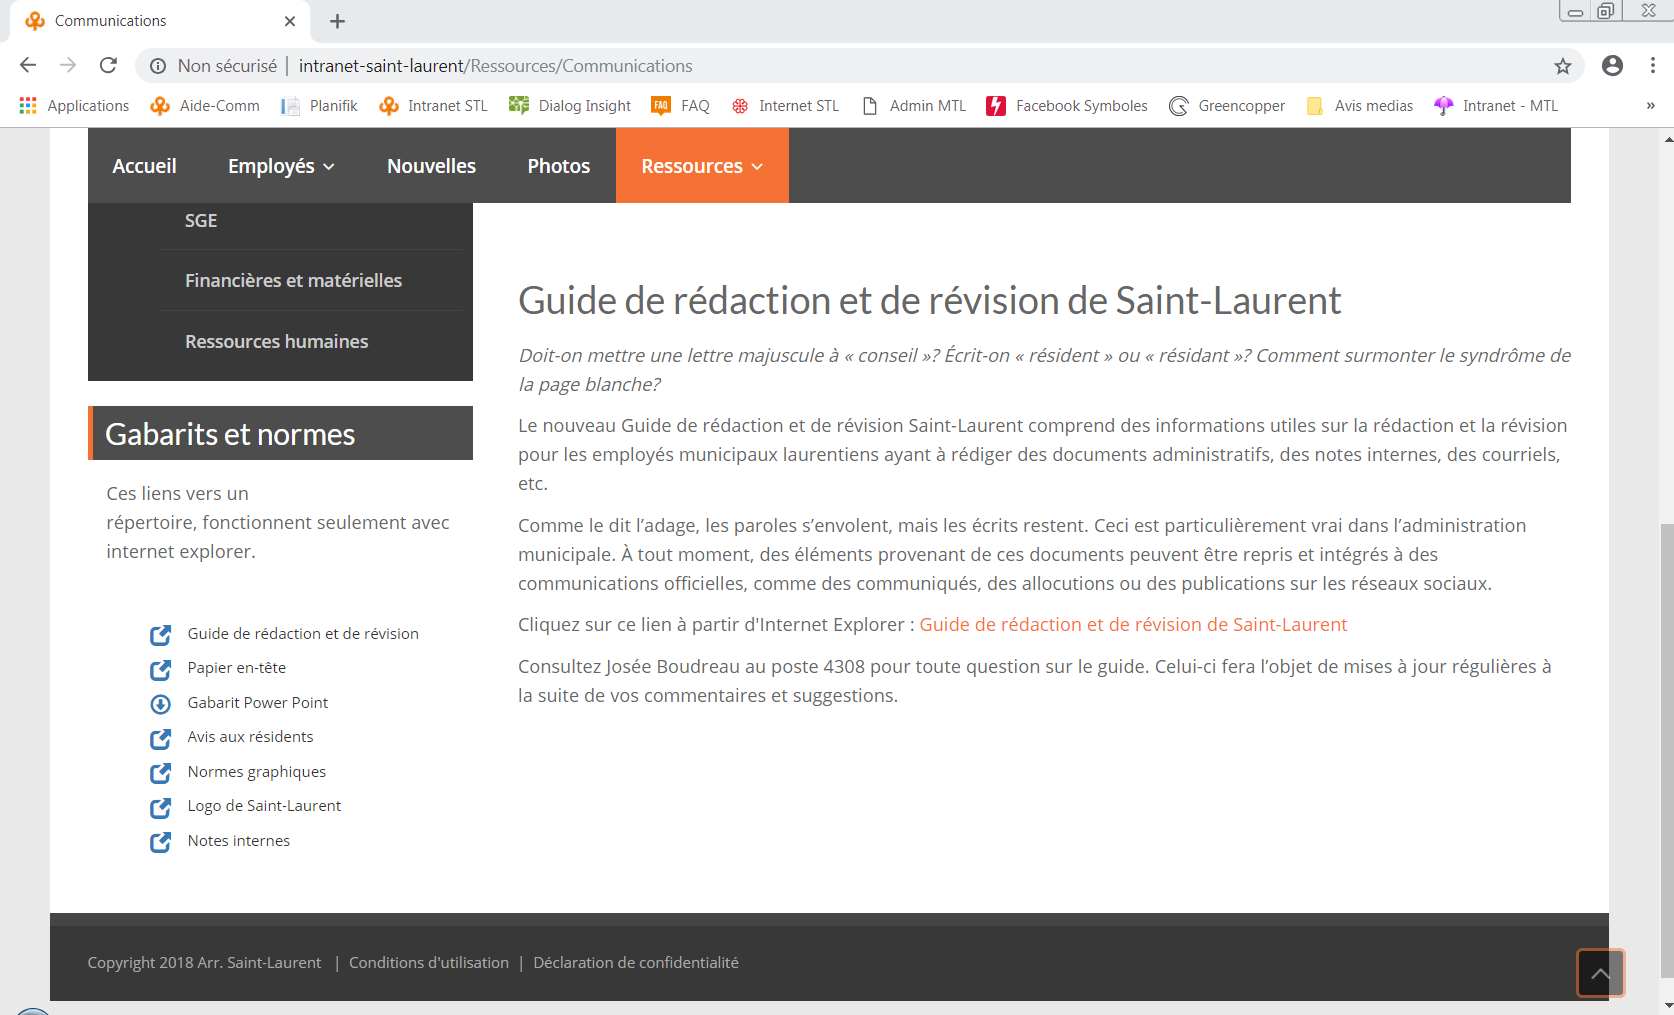Screen dimensions: 1674x1015
Task: Select Ressources humaines in the sidebar
Action: (276, 342)
